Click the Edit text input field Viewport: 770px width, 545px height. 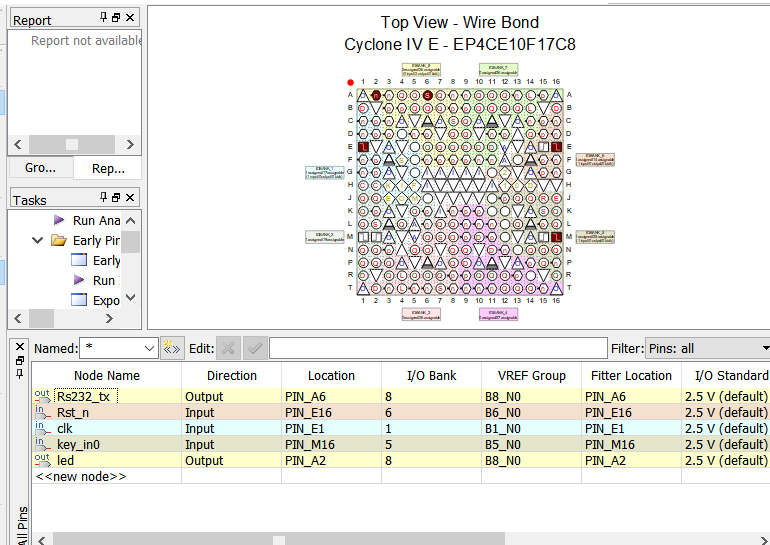point(438,348)
